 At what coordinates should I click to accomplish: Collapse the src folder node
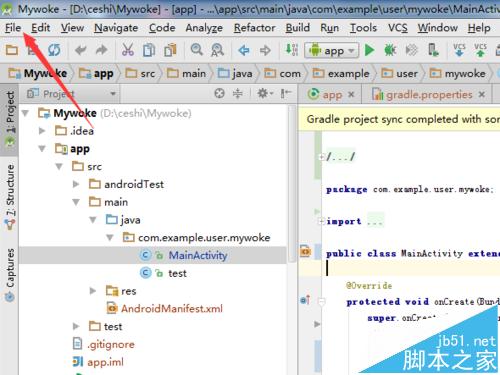point(59,167)
